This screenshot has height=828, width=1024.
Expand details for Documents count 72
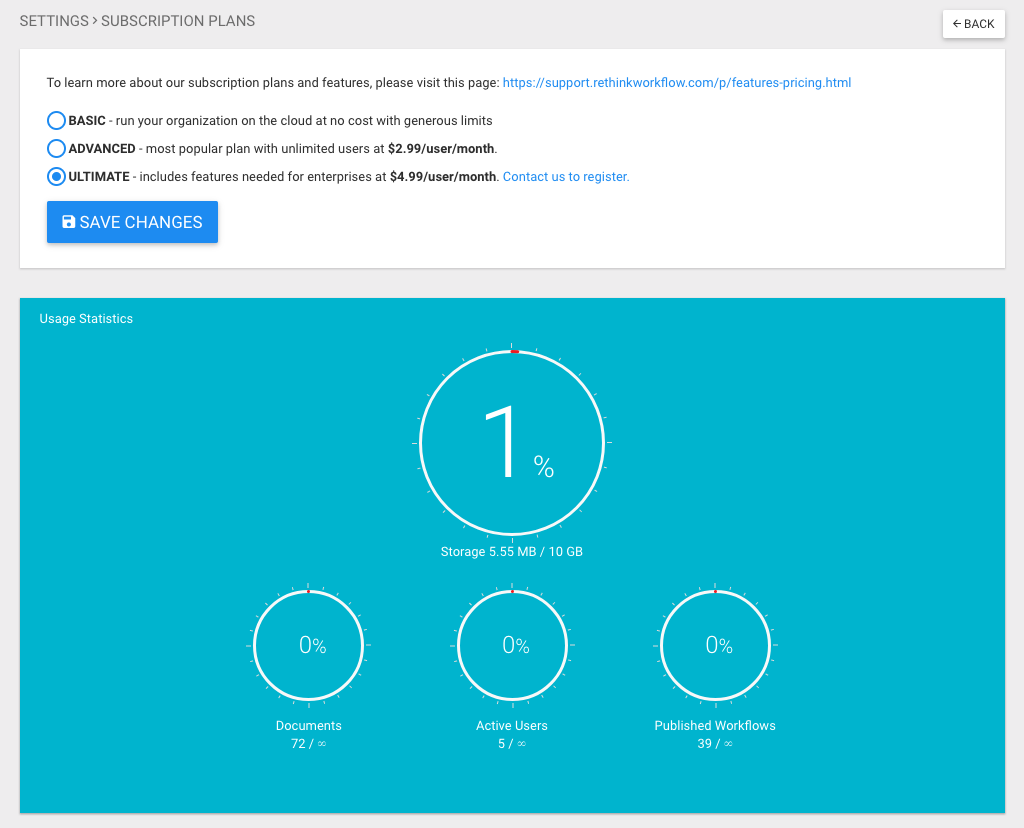308,743
